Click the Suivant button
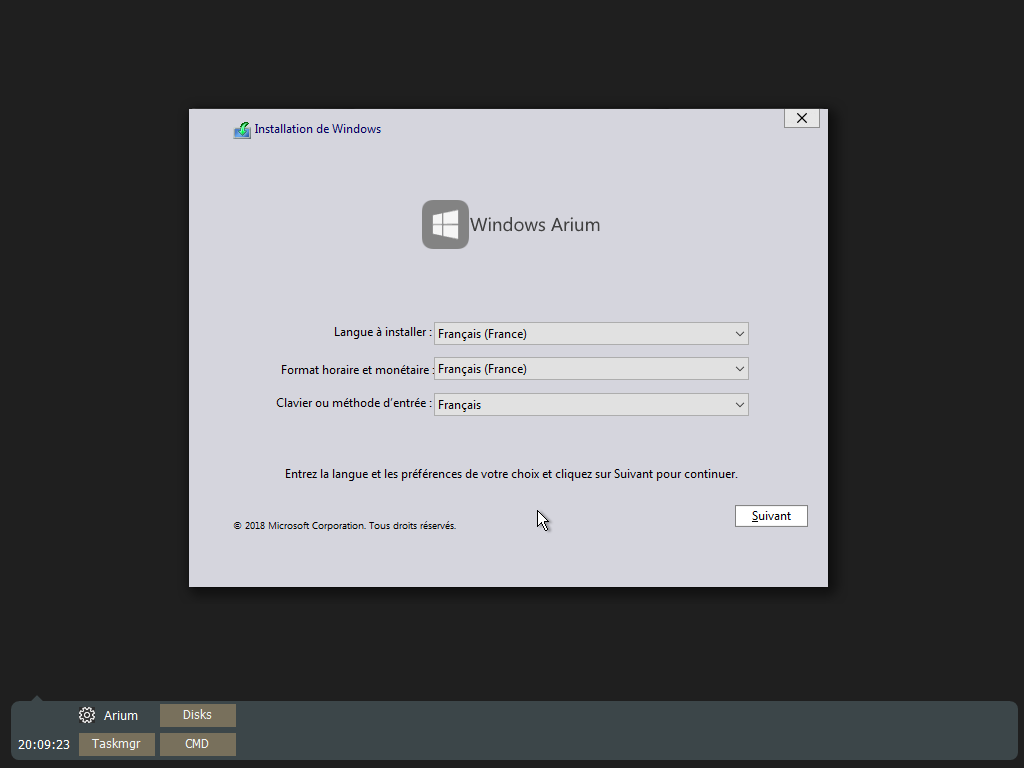Screen dimensions: 1024x768 (x=771, y=516)
